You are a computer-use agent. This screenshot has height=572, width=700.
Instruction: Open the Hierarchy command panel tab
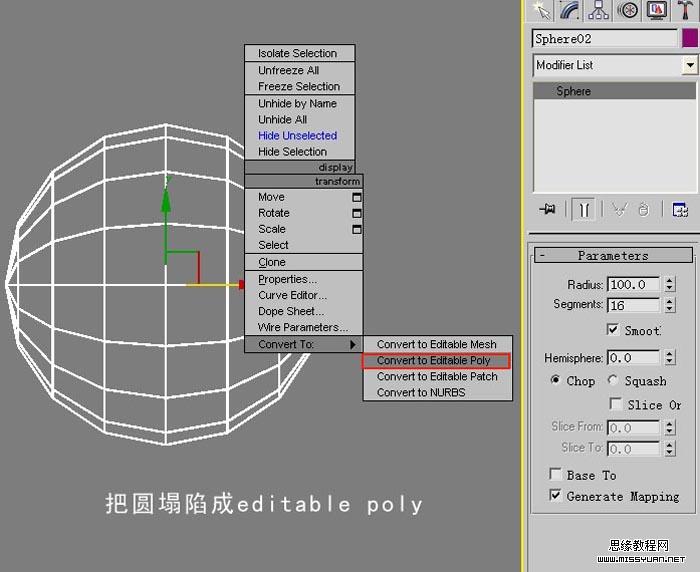[x=598, y=10]
